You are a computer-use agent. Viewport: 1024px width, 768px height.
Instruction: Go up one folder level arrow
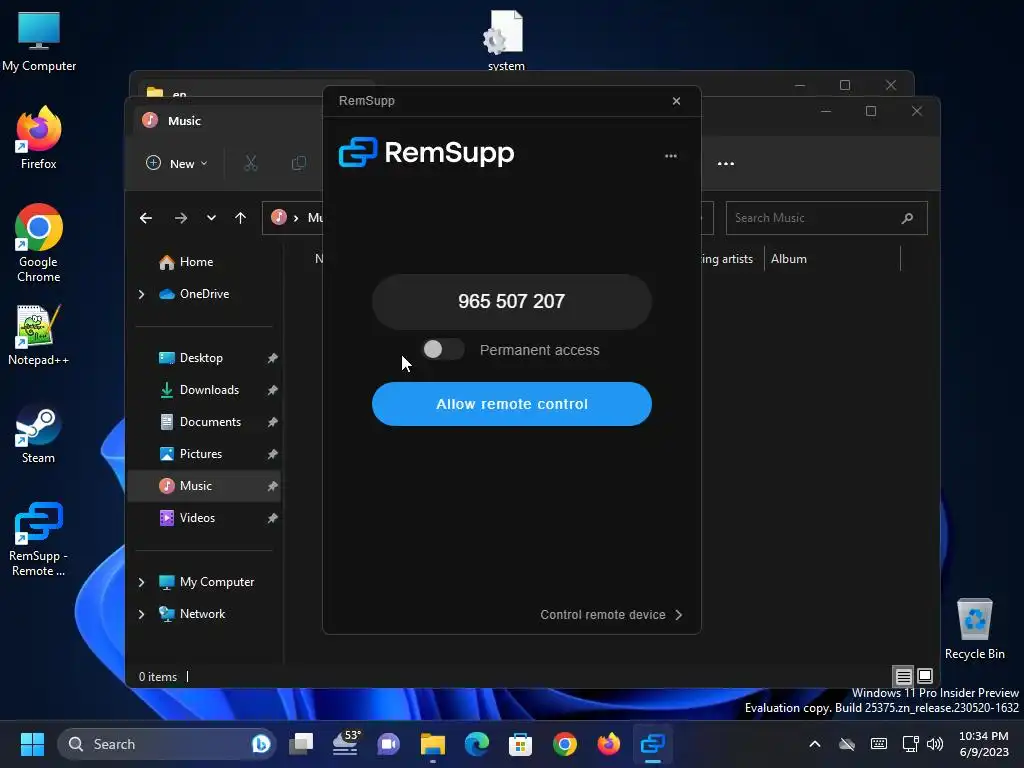point(240,218)
